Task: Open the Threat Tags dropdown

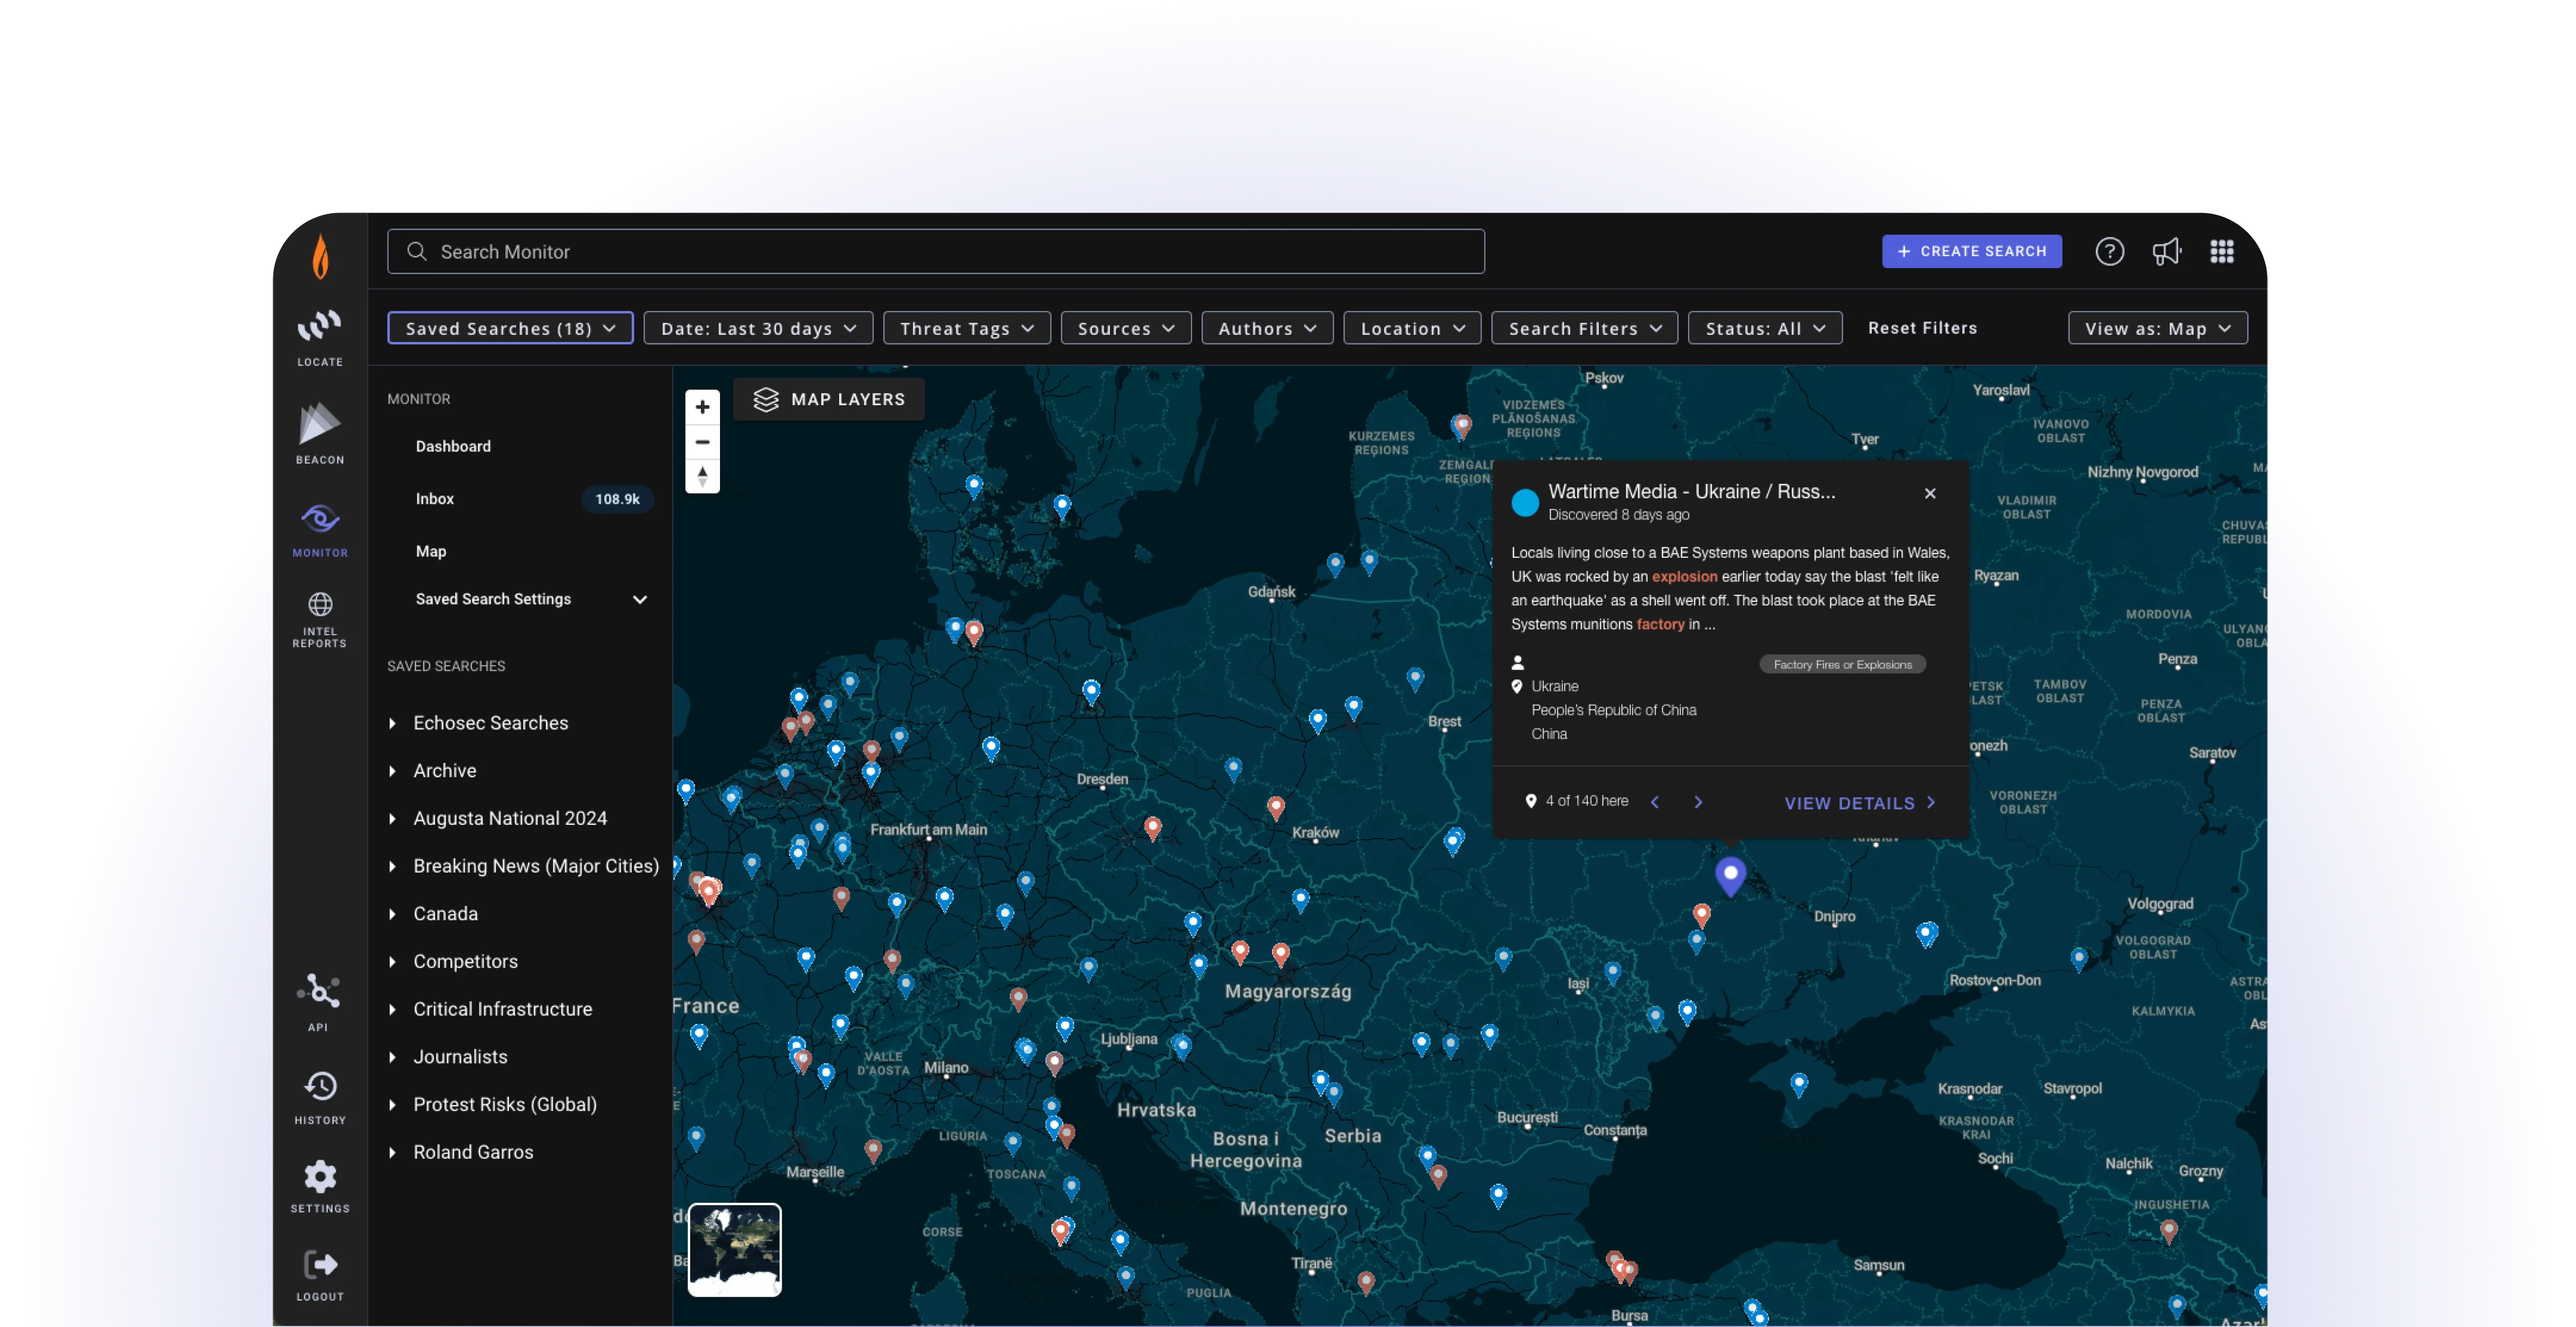Action: (x=966, y=328)
